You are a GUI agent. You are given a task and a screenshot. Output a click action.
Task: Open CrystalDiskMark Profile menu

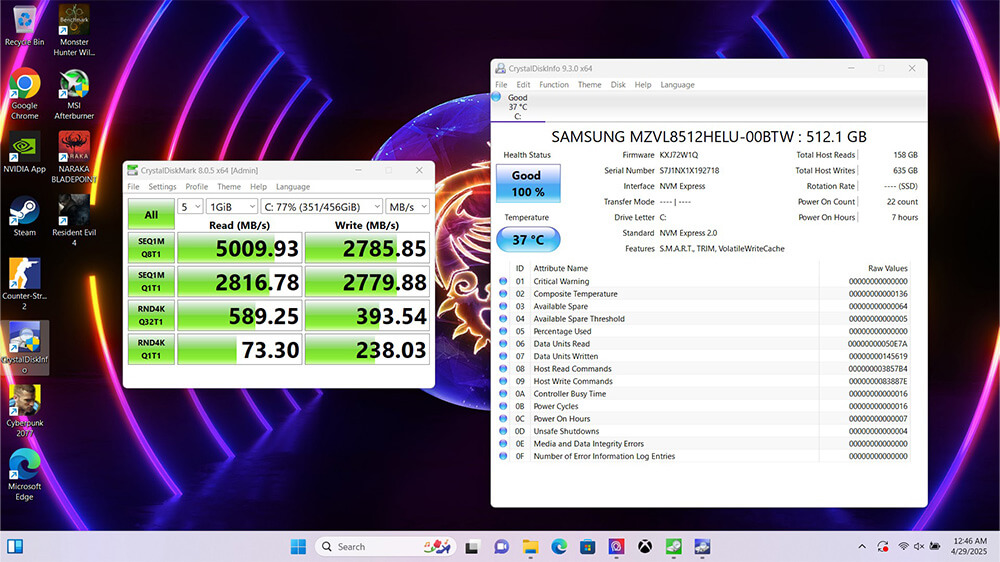point(196,187)
